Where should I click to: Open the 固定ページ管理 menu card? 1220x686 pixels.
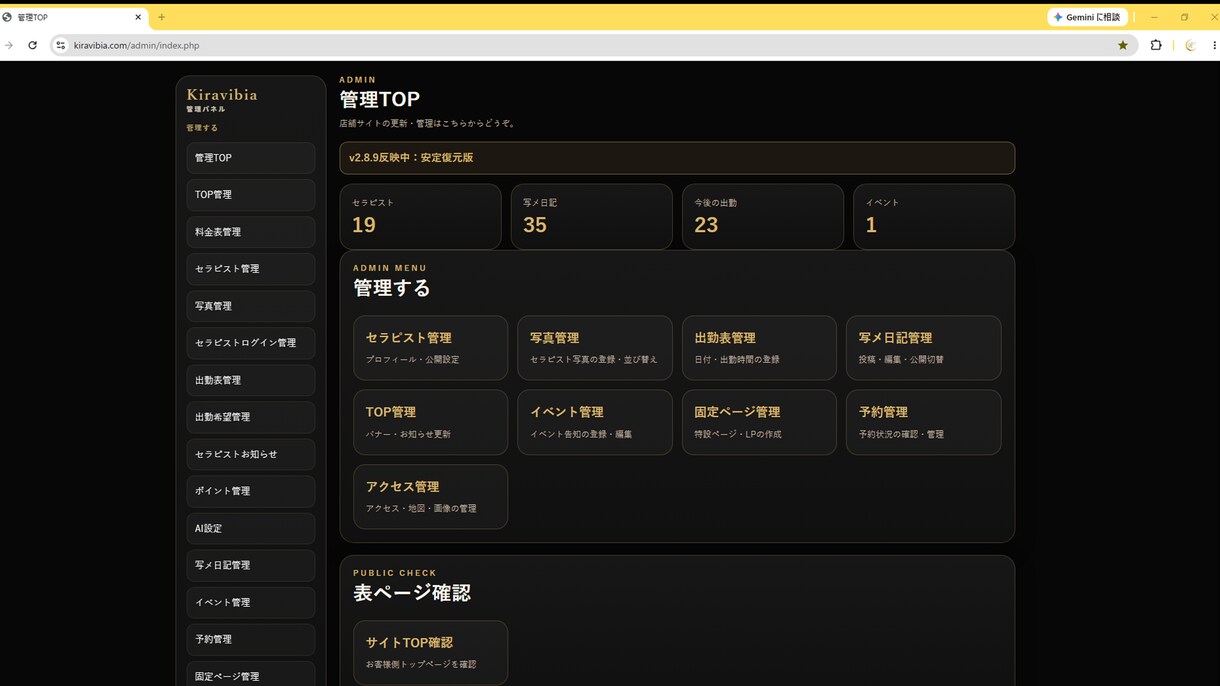point(759,422)
